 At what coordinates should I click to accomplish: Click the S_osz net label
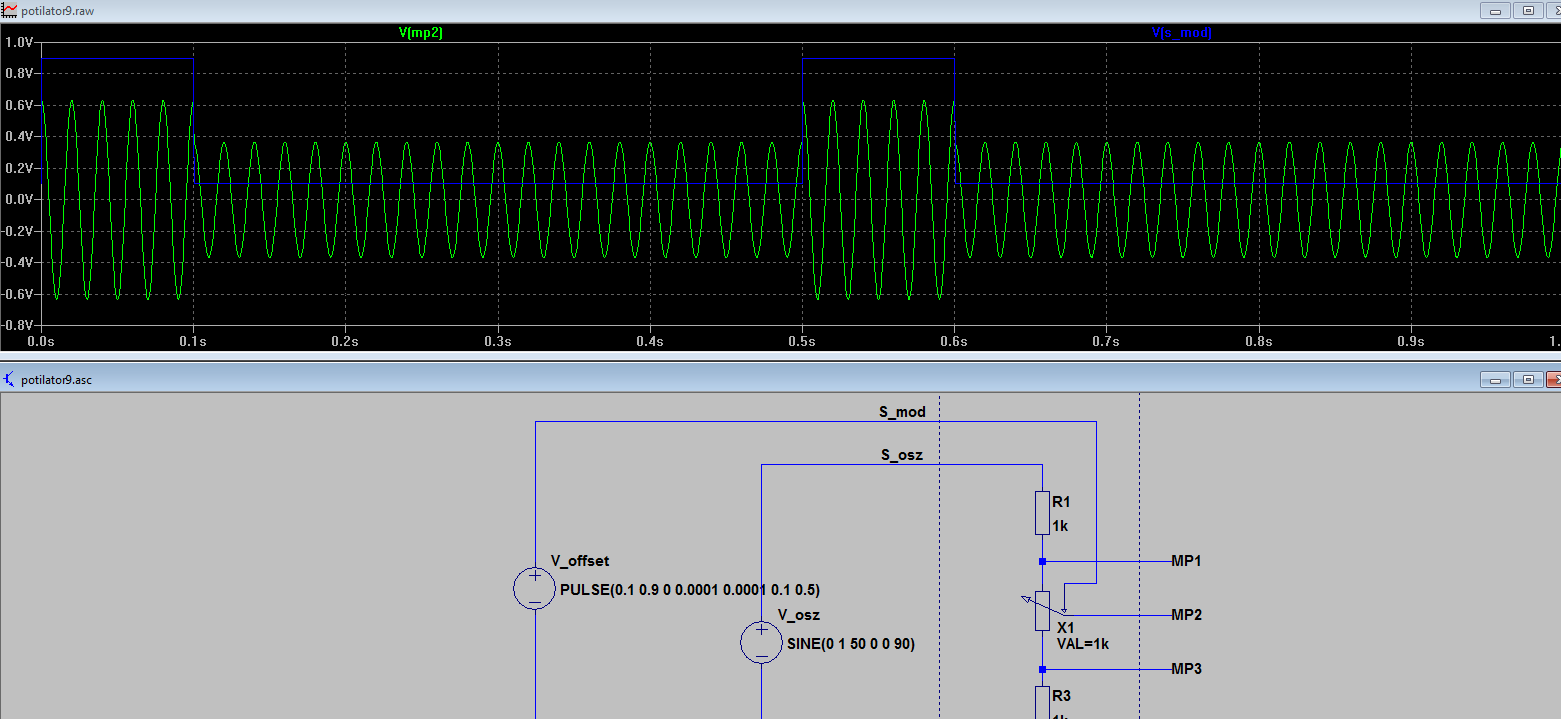902,455
